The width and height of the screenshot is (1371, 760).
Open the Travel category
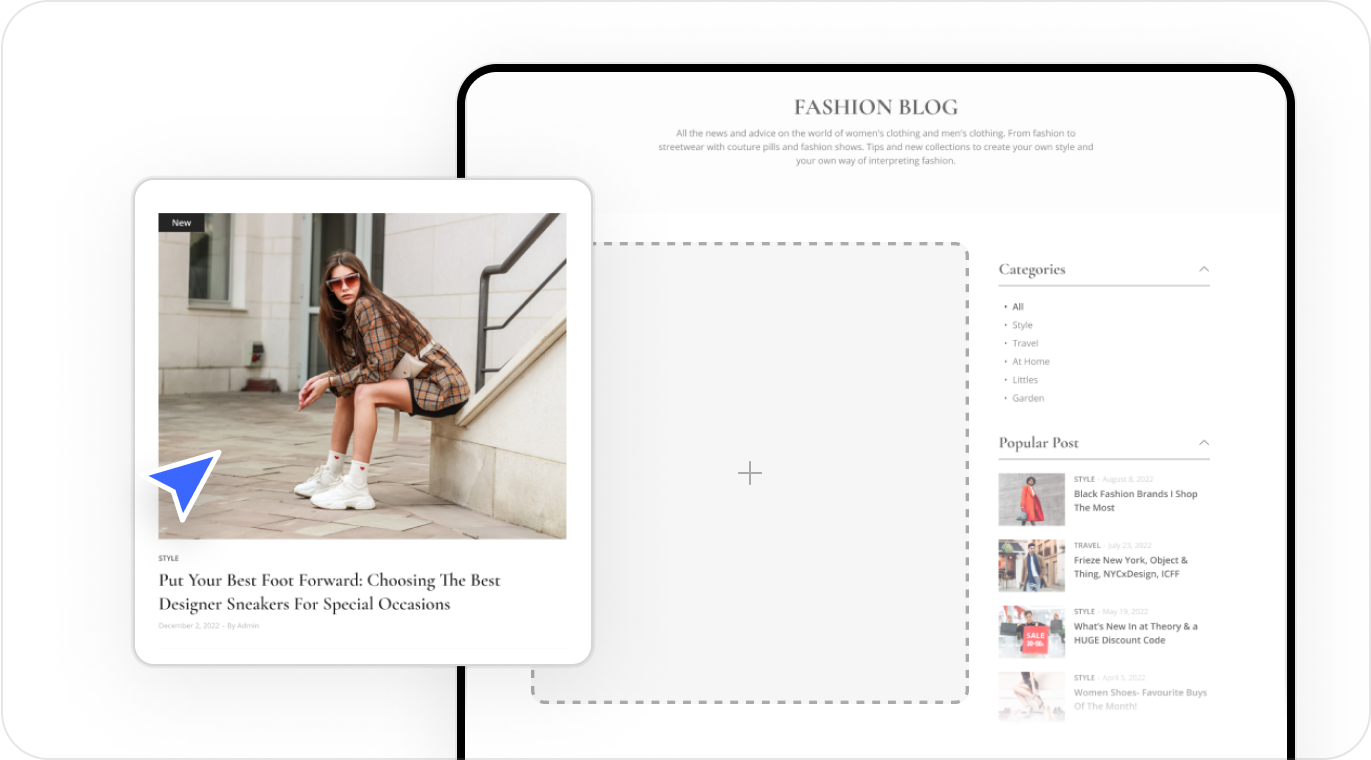[x=1024, y=343]
